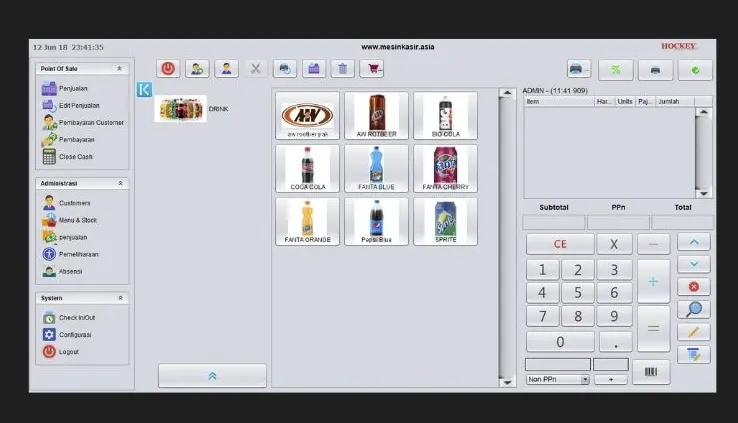Screen dimensions: 738x423
Task: Click the pencil edit line button
Action: pos(694,332)
